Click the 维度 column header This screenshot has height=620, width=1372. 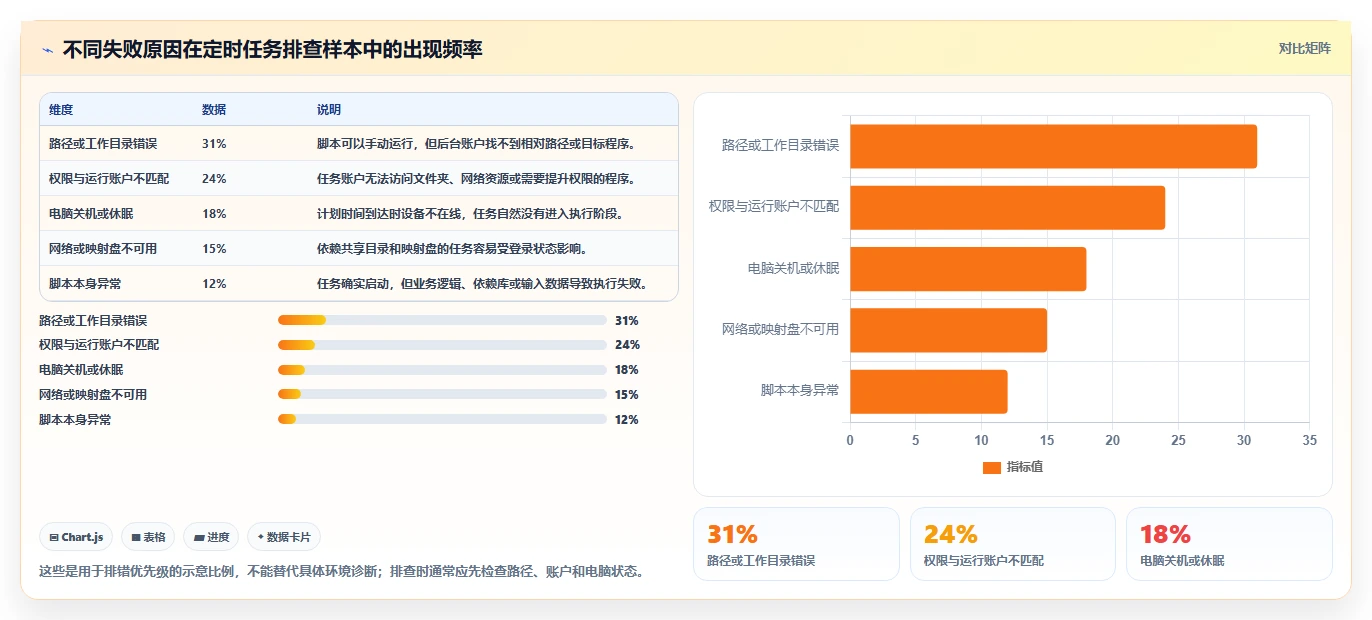61,110
